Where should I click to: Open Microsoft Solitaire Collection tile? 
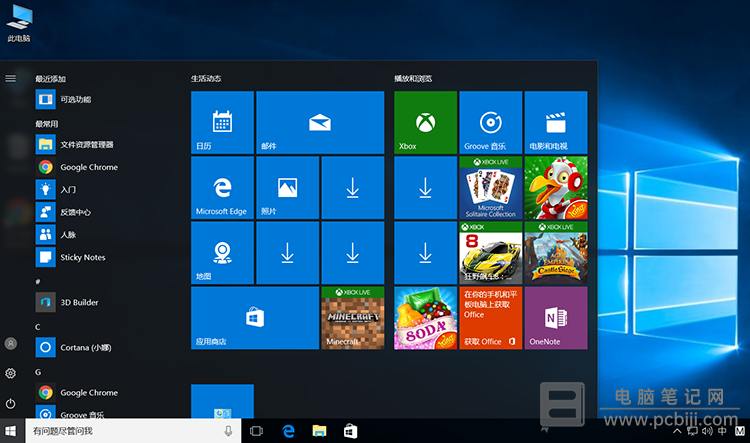click(490, 188)
